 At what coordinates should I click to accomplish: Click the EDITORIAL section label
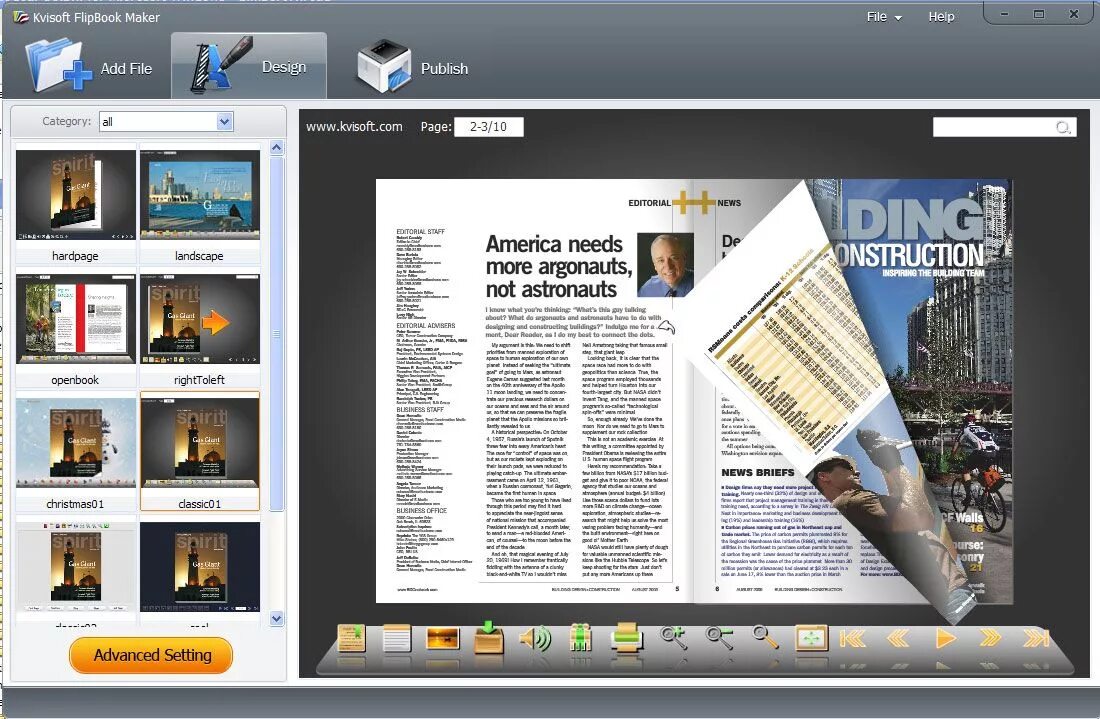pyautogui.click(x=649, y=203)
